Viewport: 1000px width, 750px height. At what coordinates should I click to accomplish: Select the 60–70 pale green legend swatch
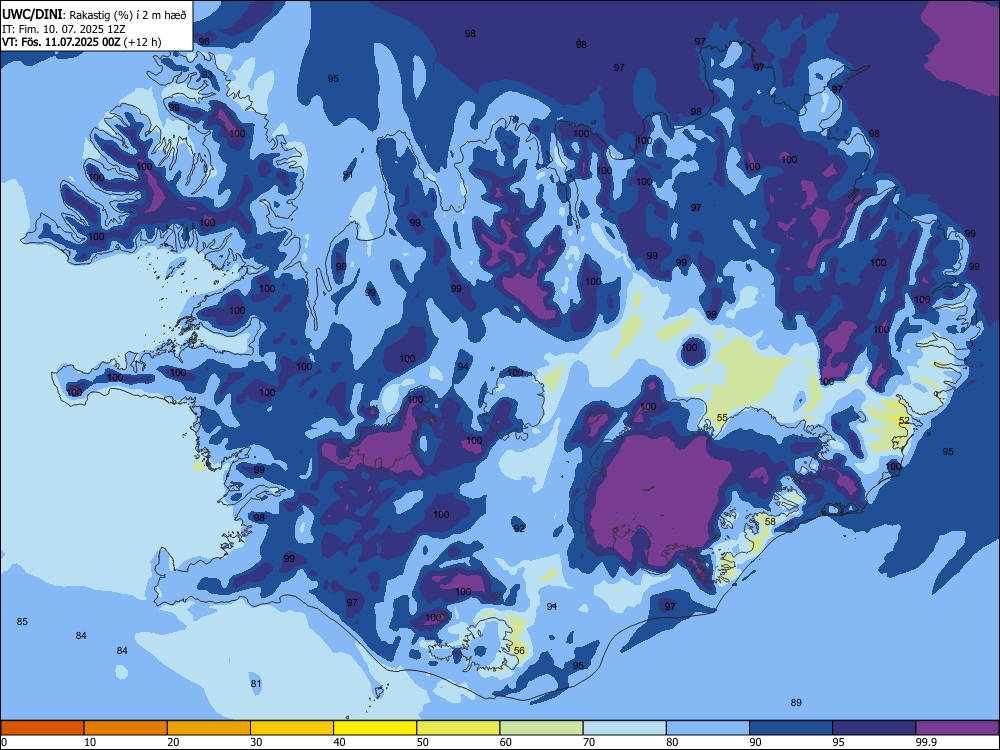click(541, 728)
